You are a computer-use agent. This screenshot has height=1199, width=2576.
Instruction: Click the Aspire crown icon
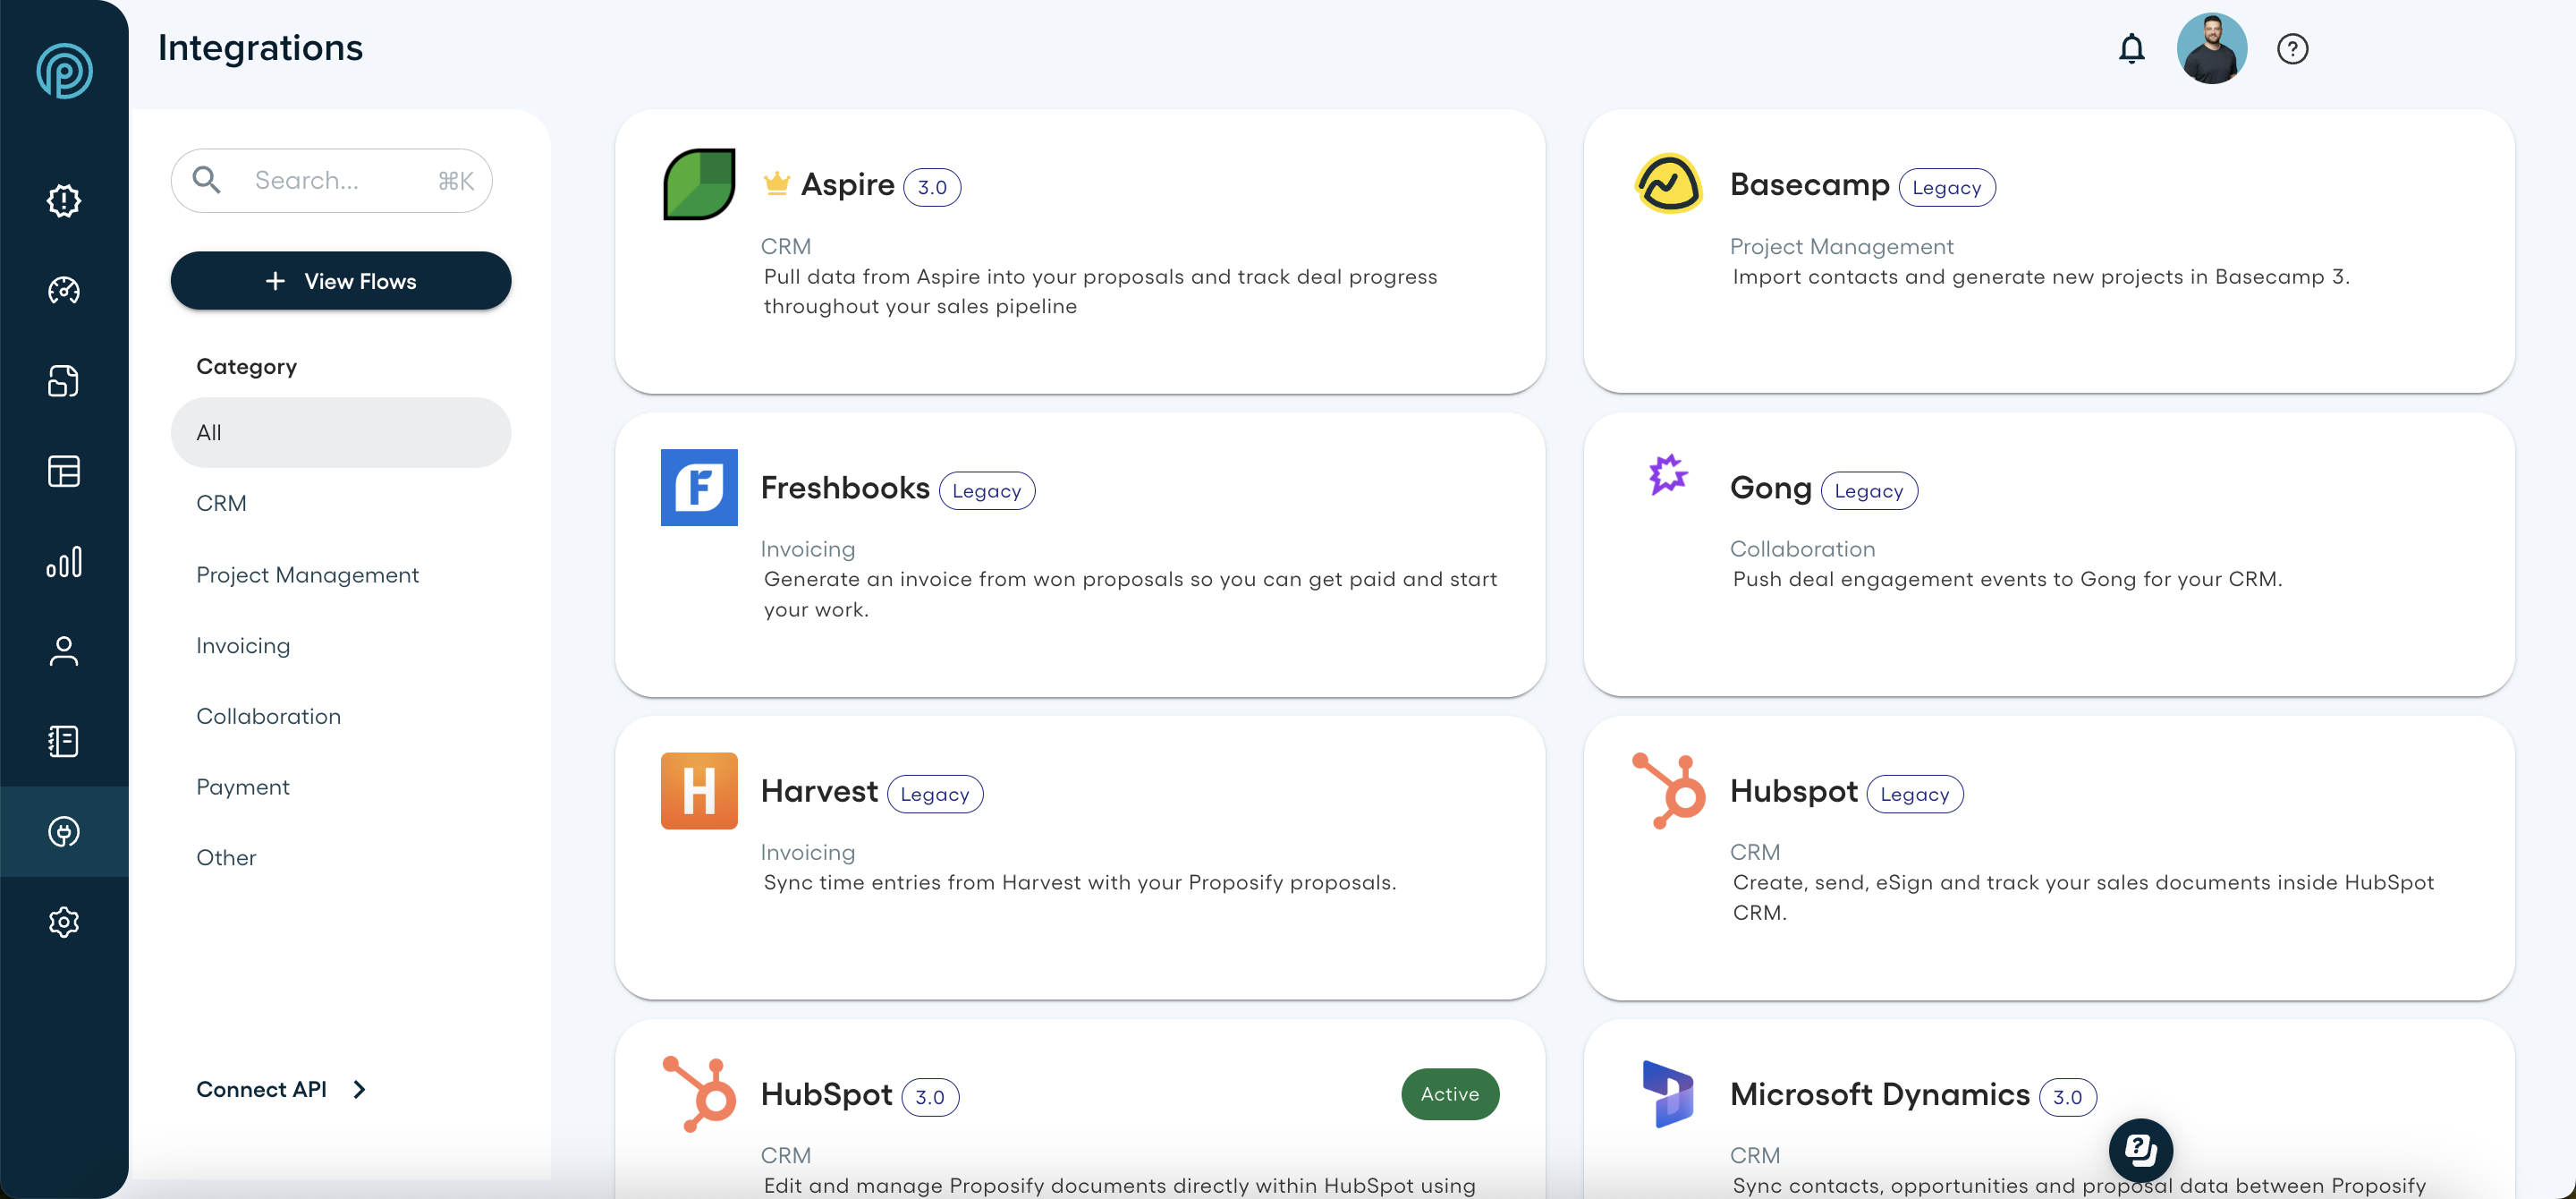776,183
